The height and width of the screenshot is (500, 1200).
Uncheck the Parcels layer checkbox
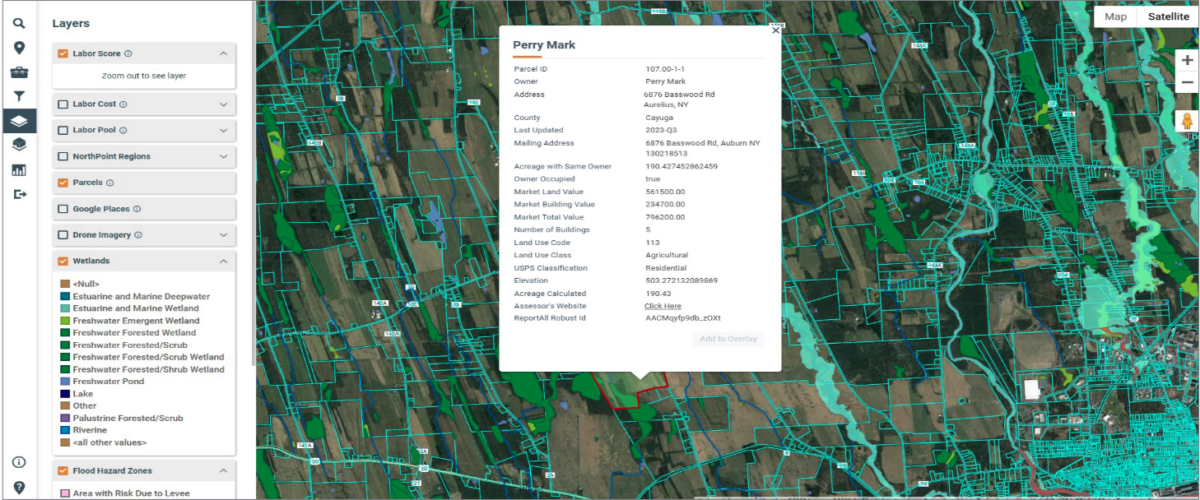coord(63,183)
